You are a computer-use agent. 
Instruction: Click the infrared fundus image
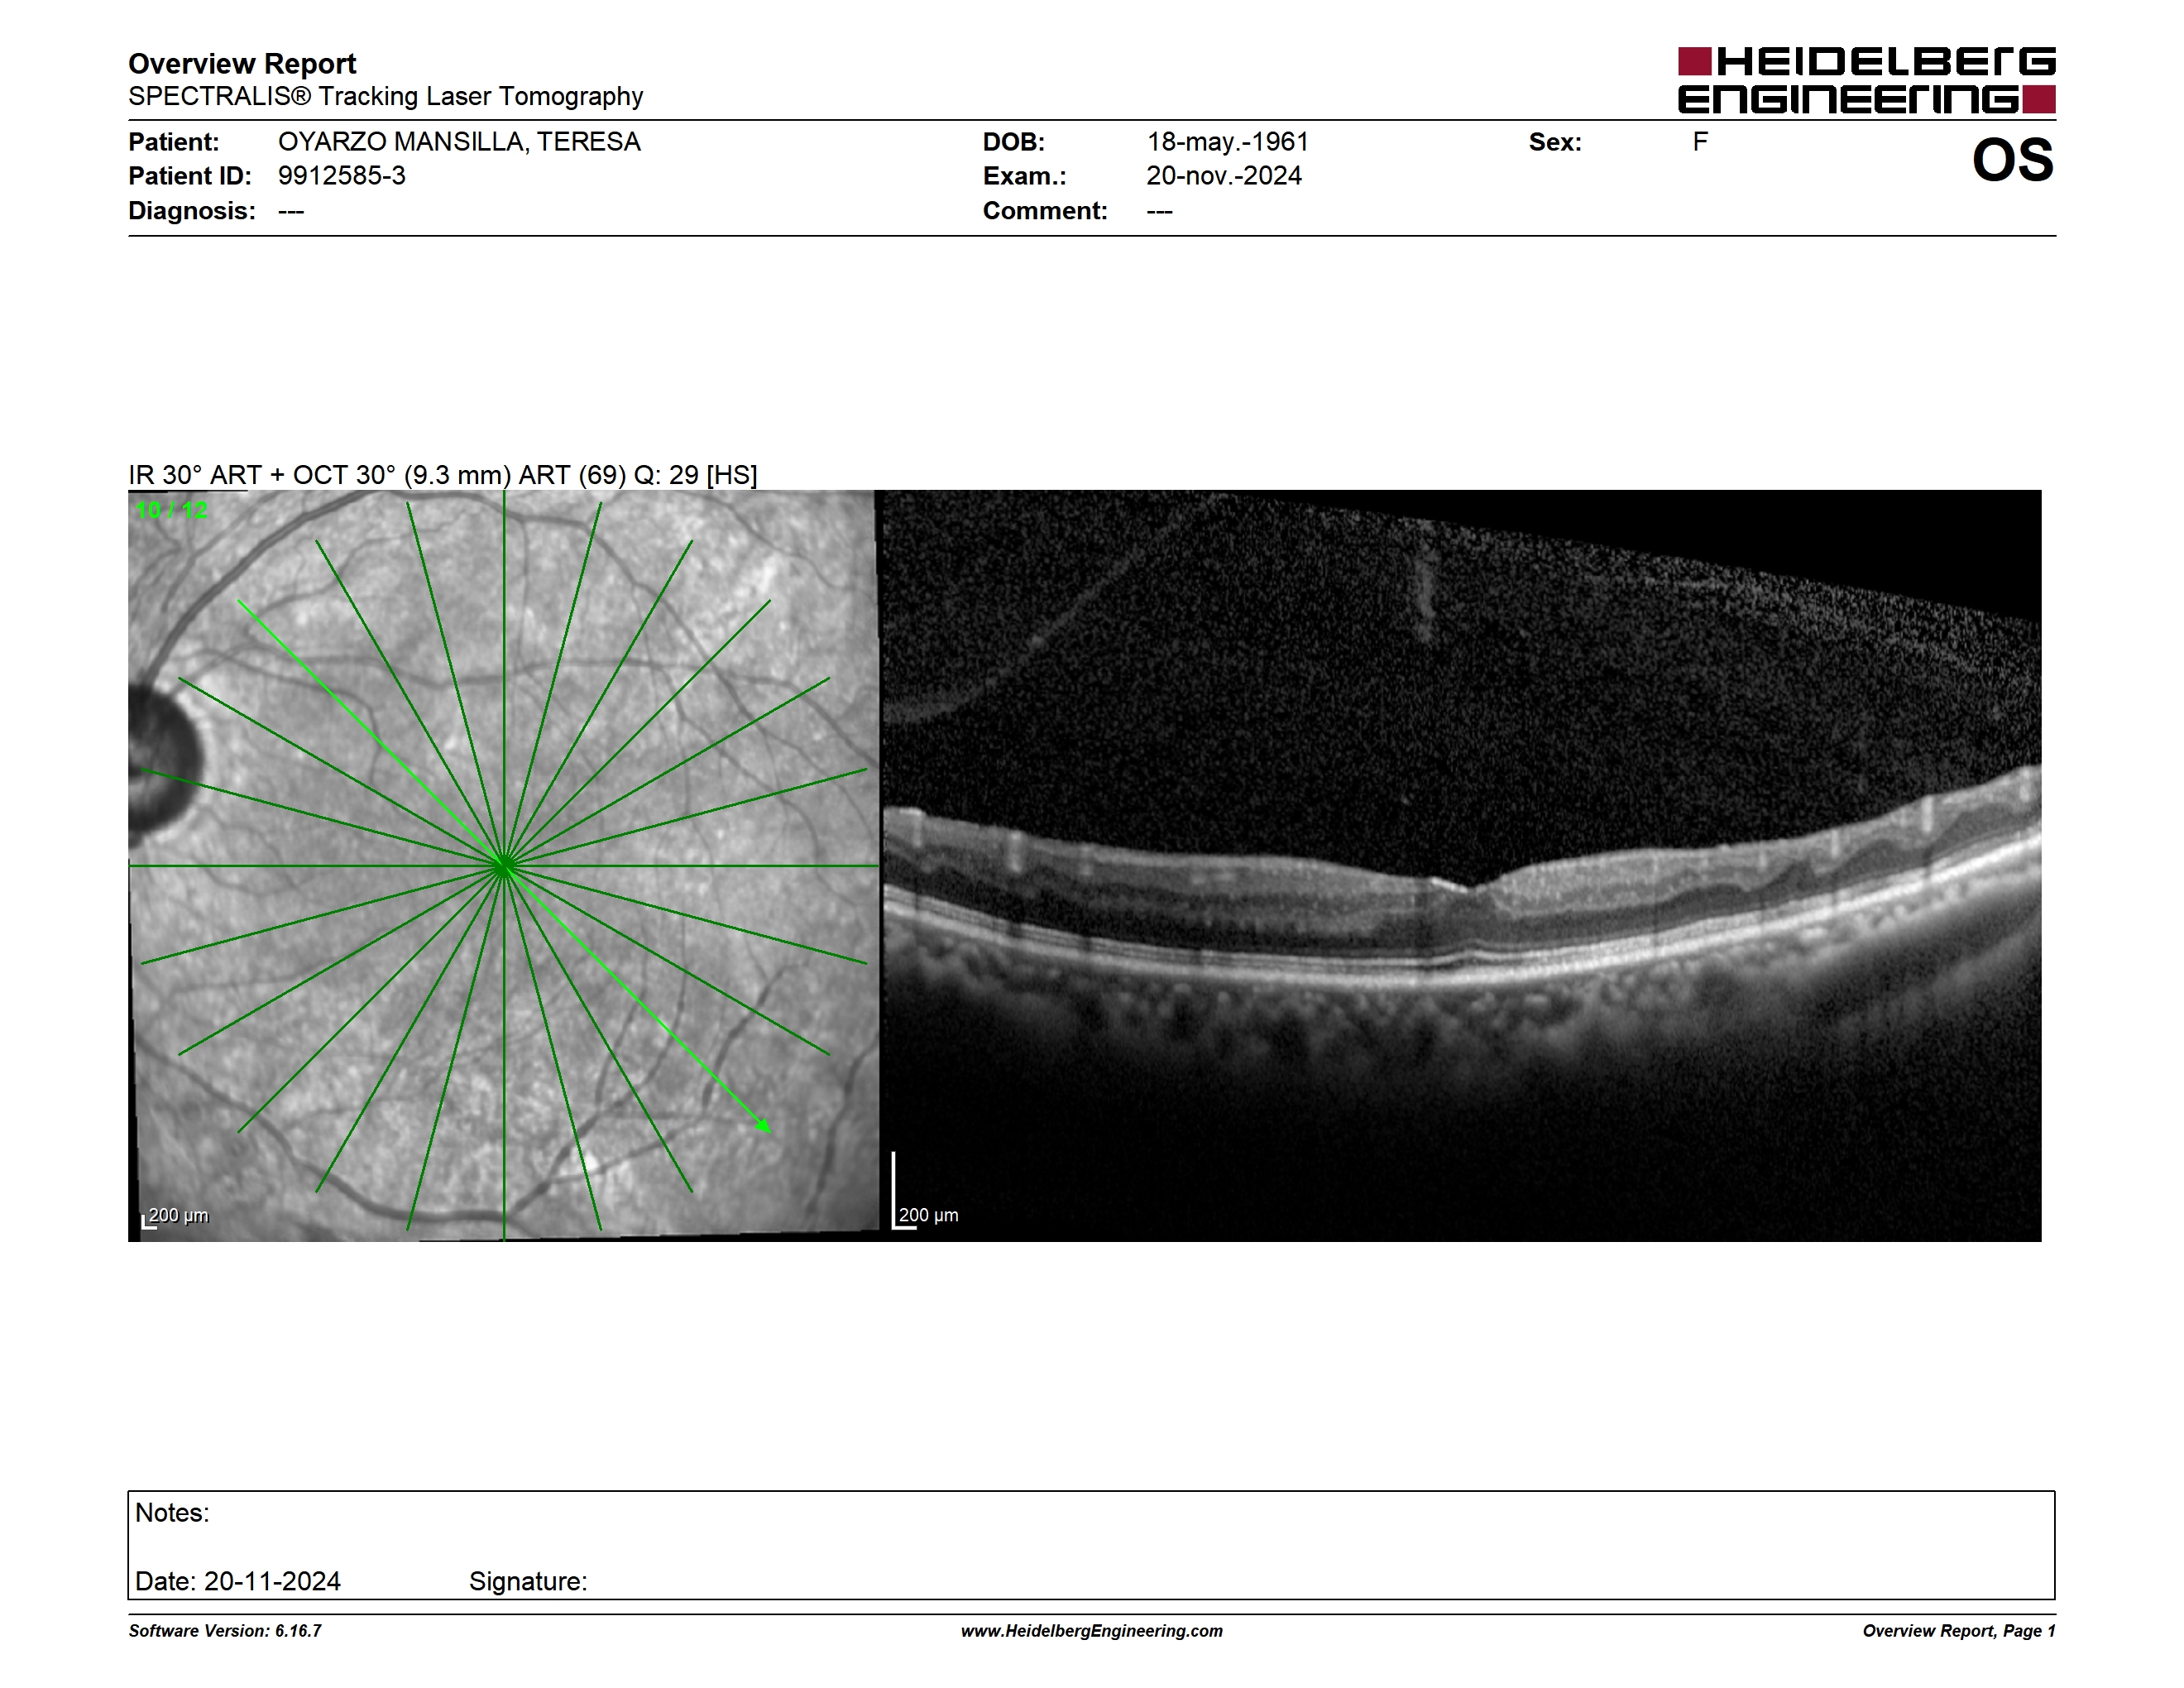504,866
